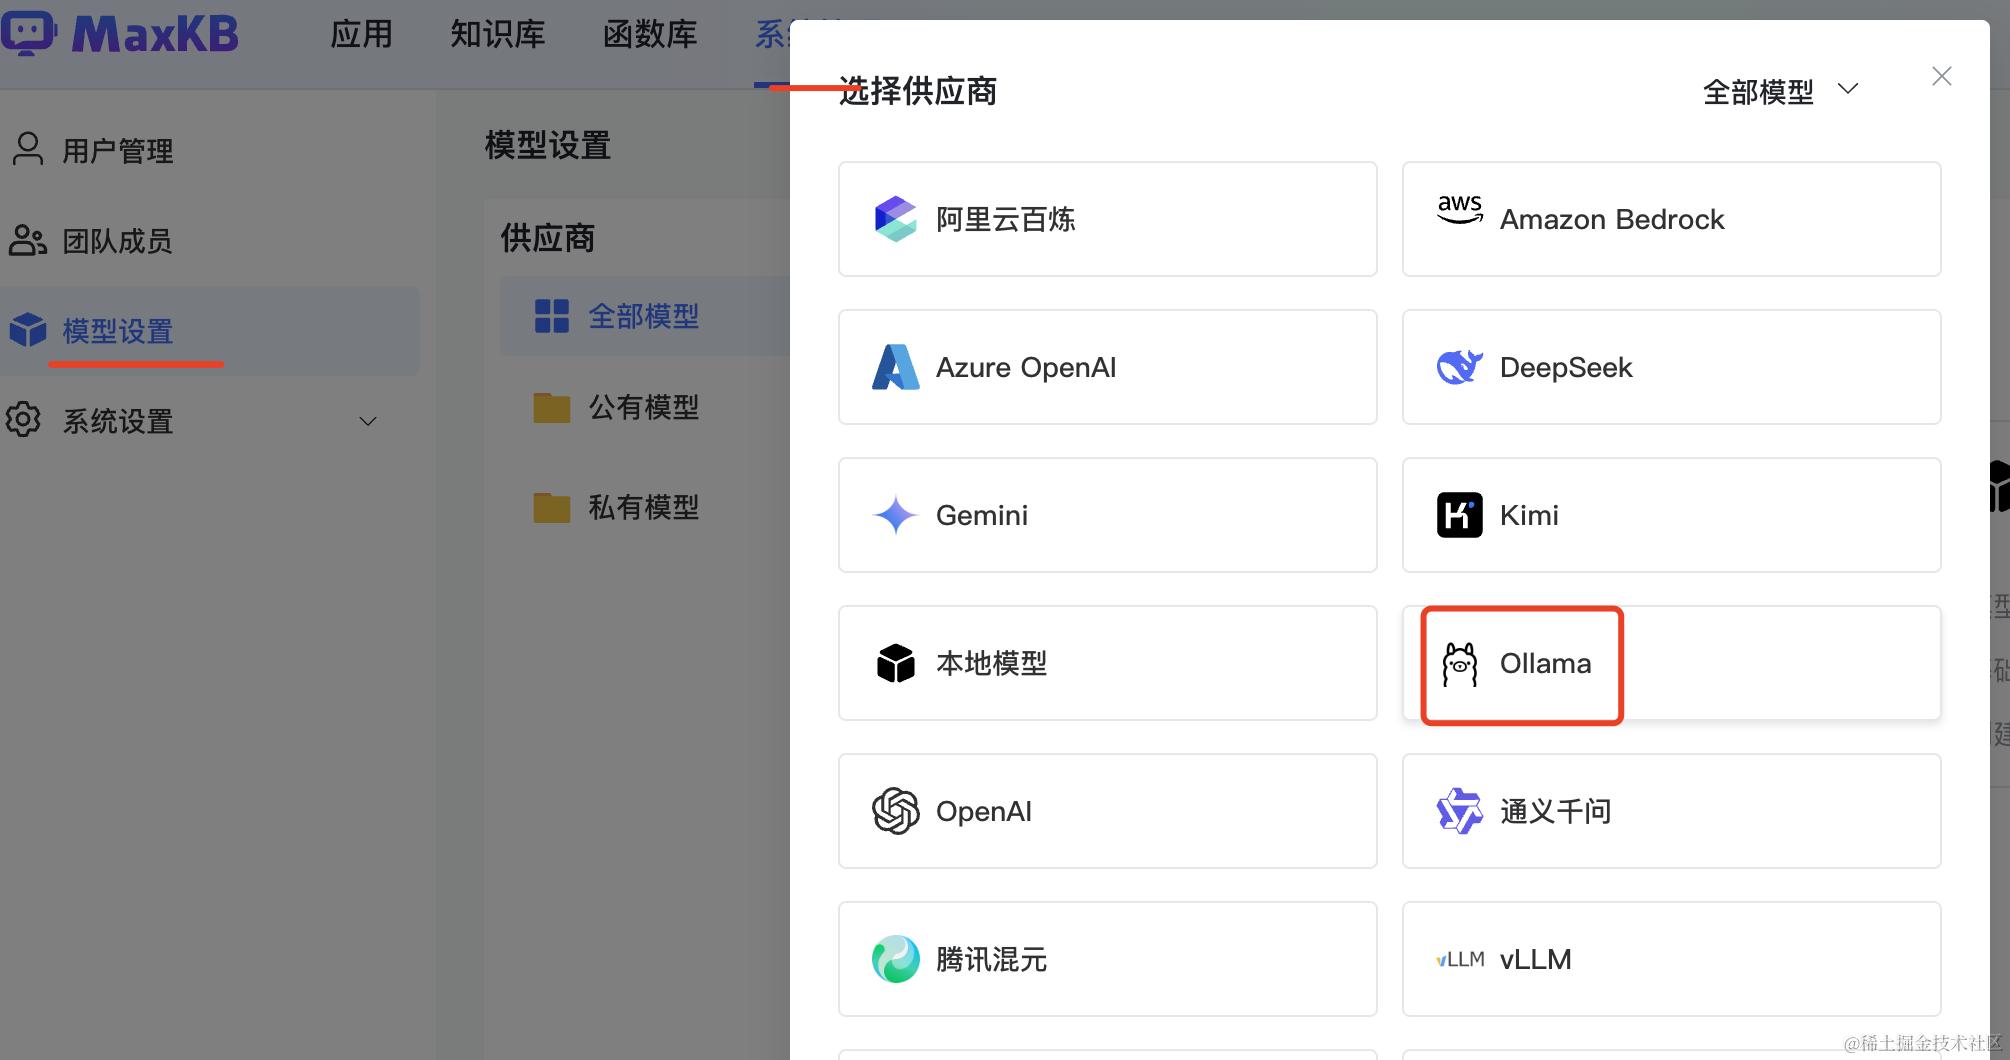Close the 选择供应商 dialog
This screenshot has height=1060, width=2010.
click(1942, 76)
